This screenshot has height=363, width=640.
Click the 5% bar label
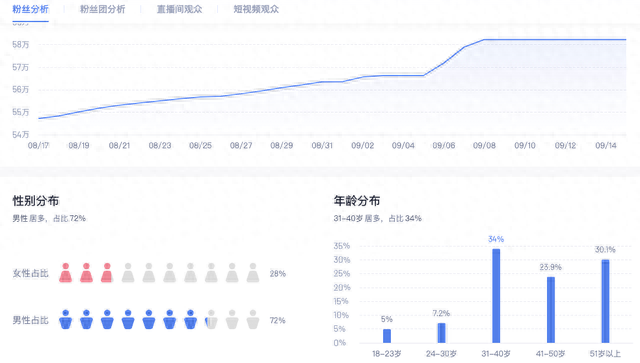click(x=387, y=319)
